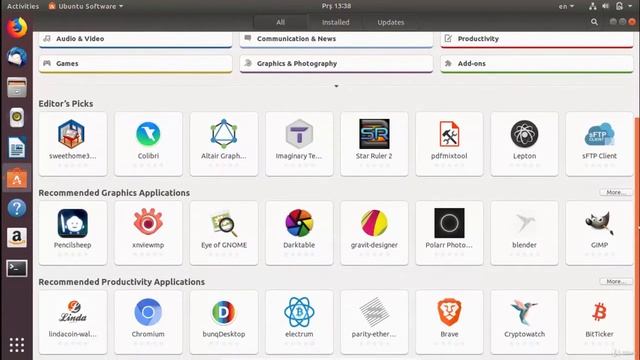Open Rhythmbox from the dock
The image size is (640, 360).
point(17,118)
